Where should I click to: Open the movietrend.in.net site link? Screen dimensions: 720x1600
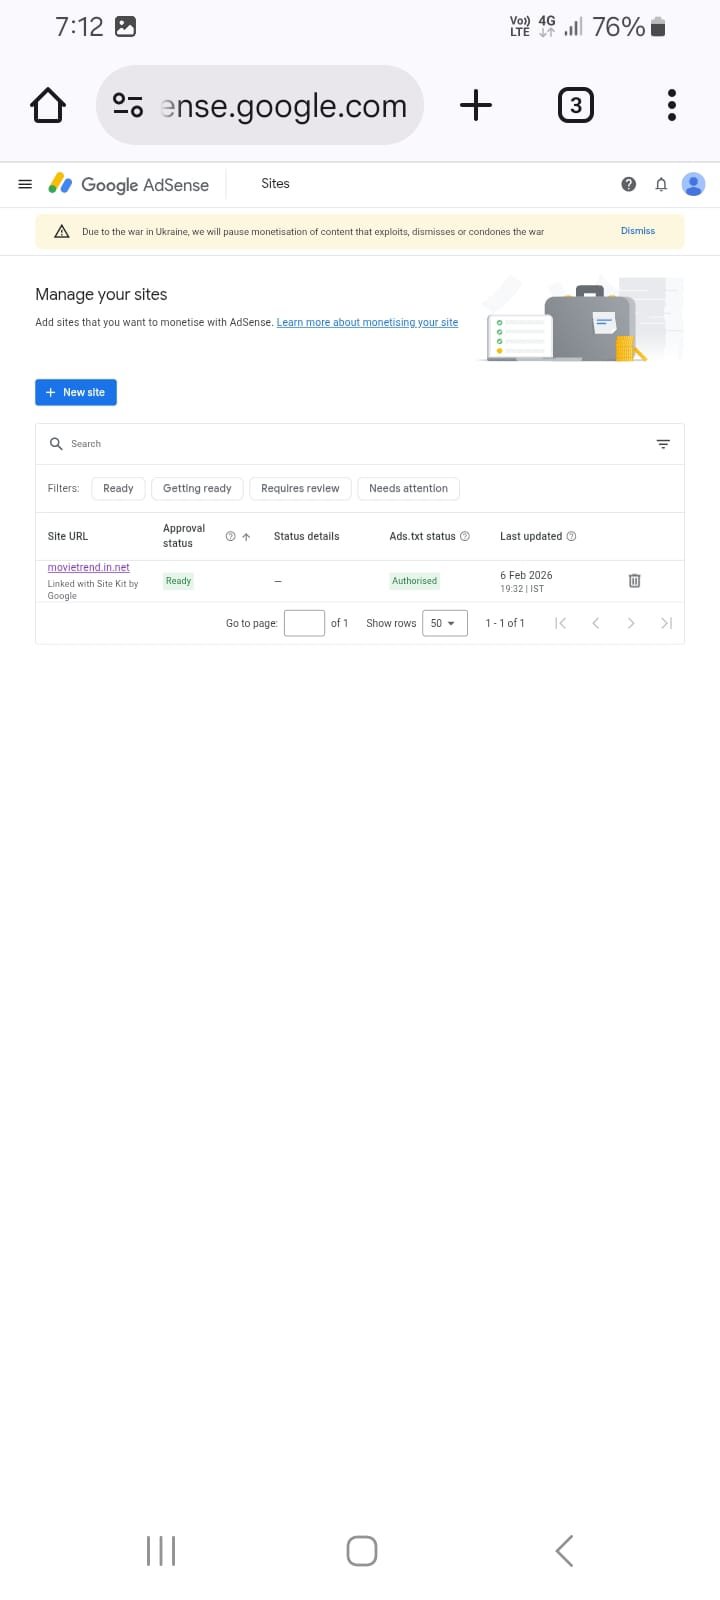coord(89,567)
